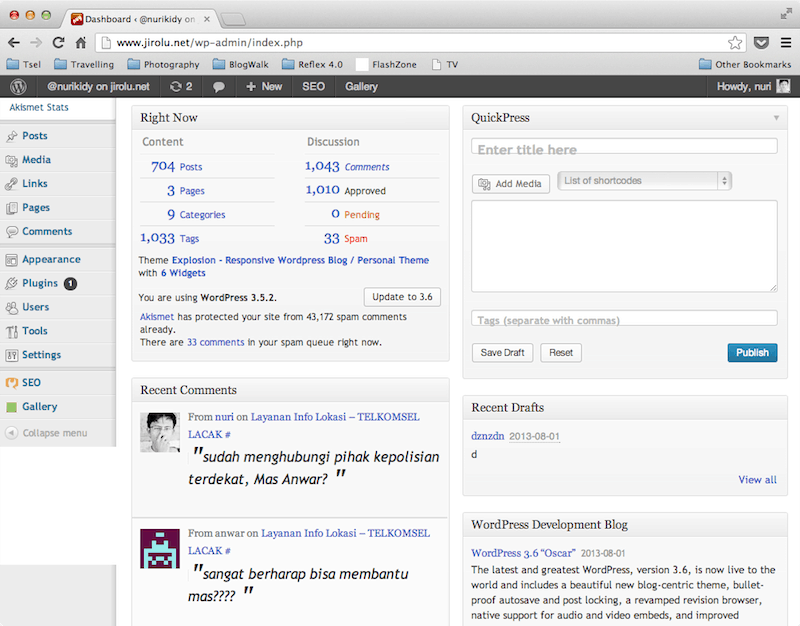Click the comments bubble icon in admin bar
The width and height of the screenshot is (800, 626).
[x=218, y=87]
